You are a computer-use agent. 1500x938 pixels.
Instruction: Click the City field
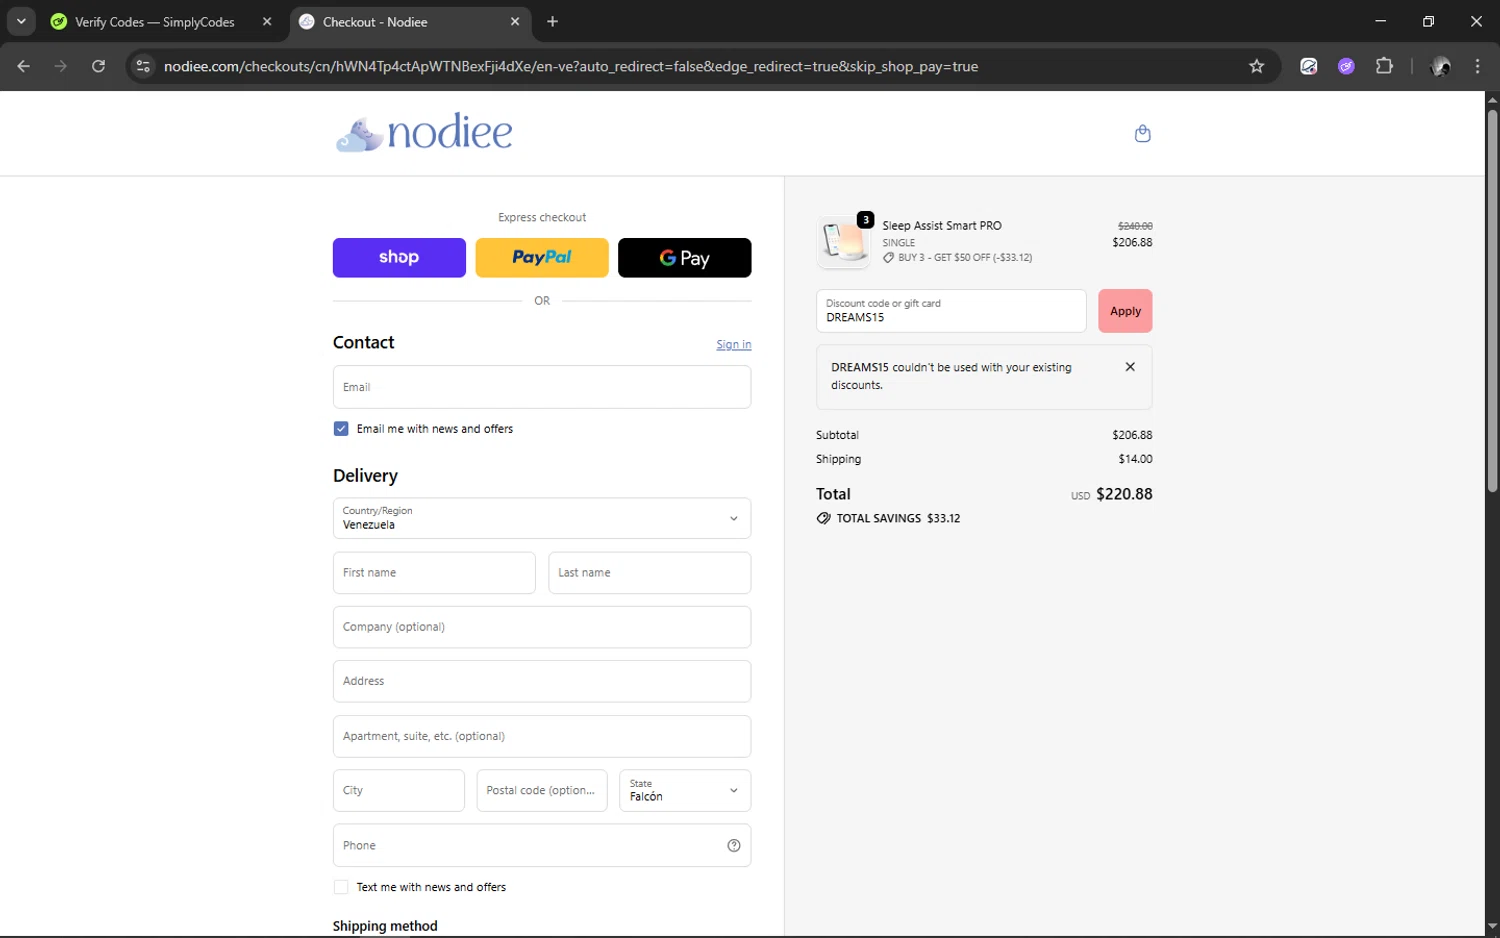399,790
